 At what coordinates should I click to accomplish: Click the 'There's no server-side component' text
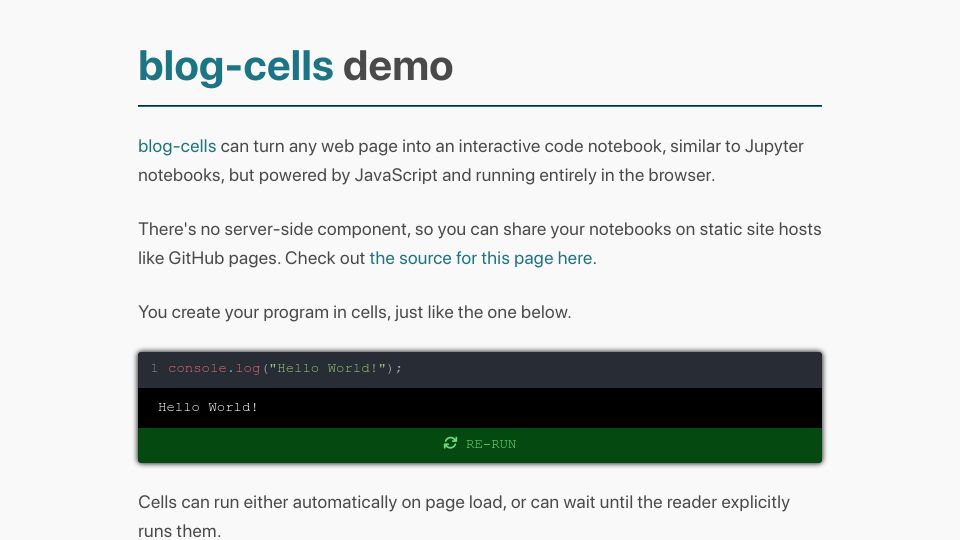274,229
